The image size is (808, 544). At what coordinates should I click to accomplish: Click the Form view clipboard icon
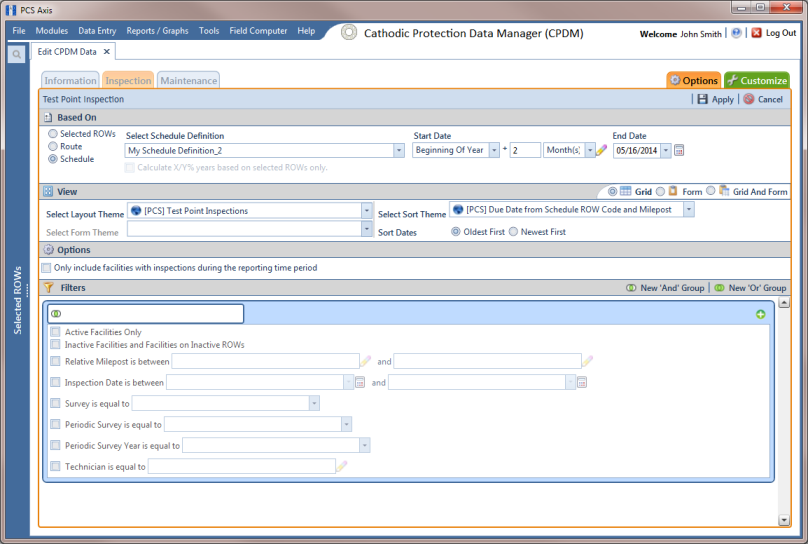click(x=673, y=191)
